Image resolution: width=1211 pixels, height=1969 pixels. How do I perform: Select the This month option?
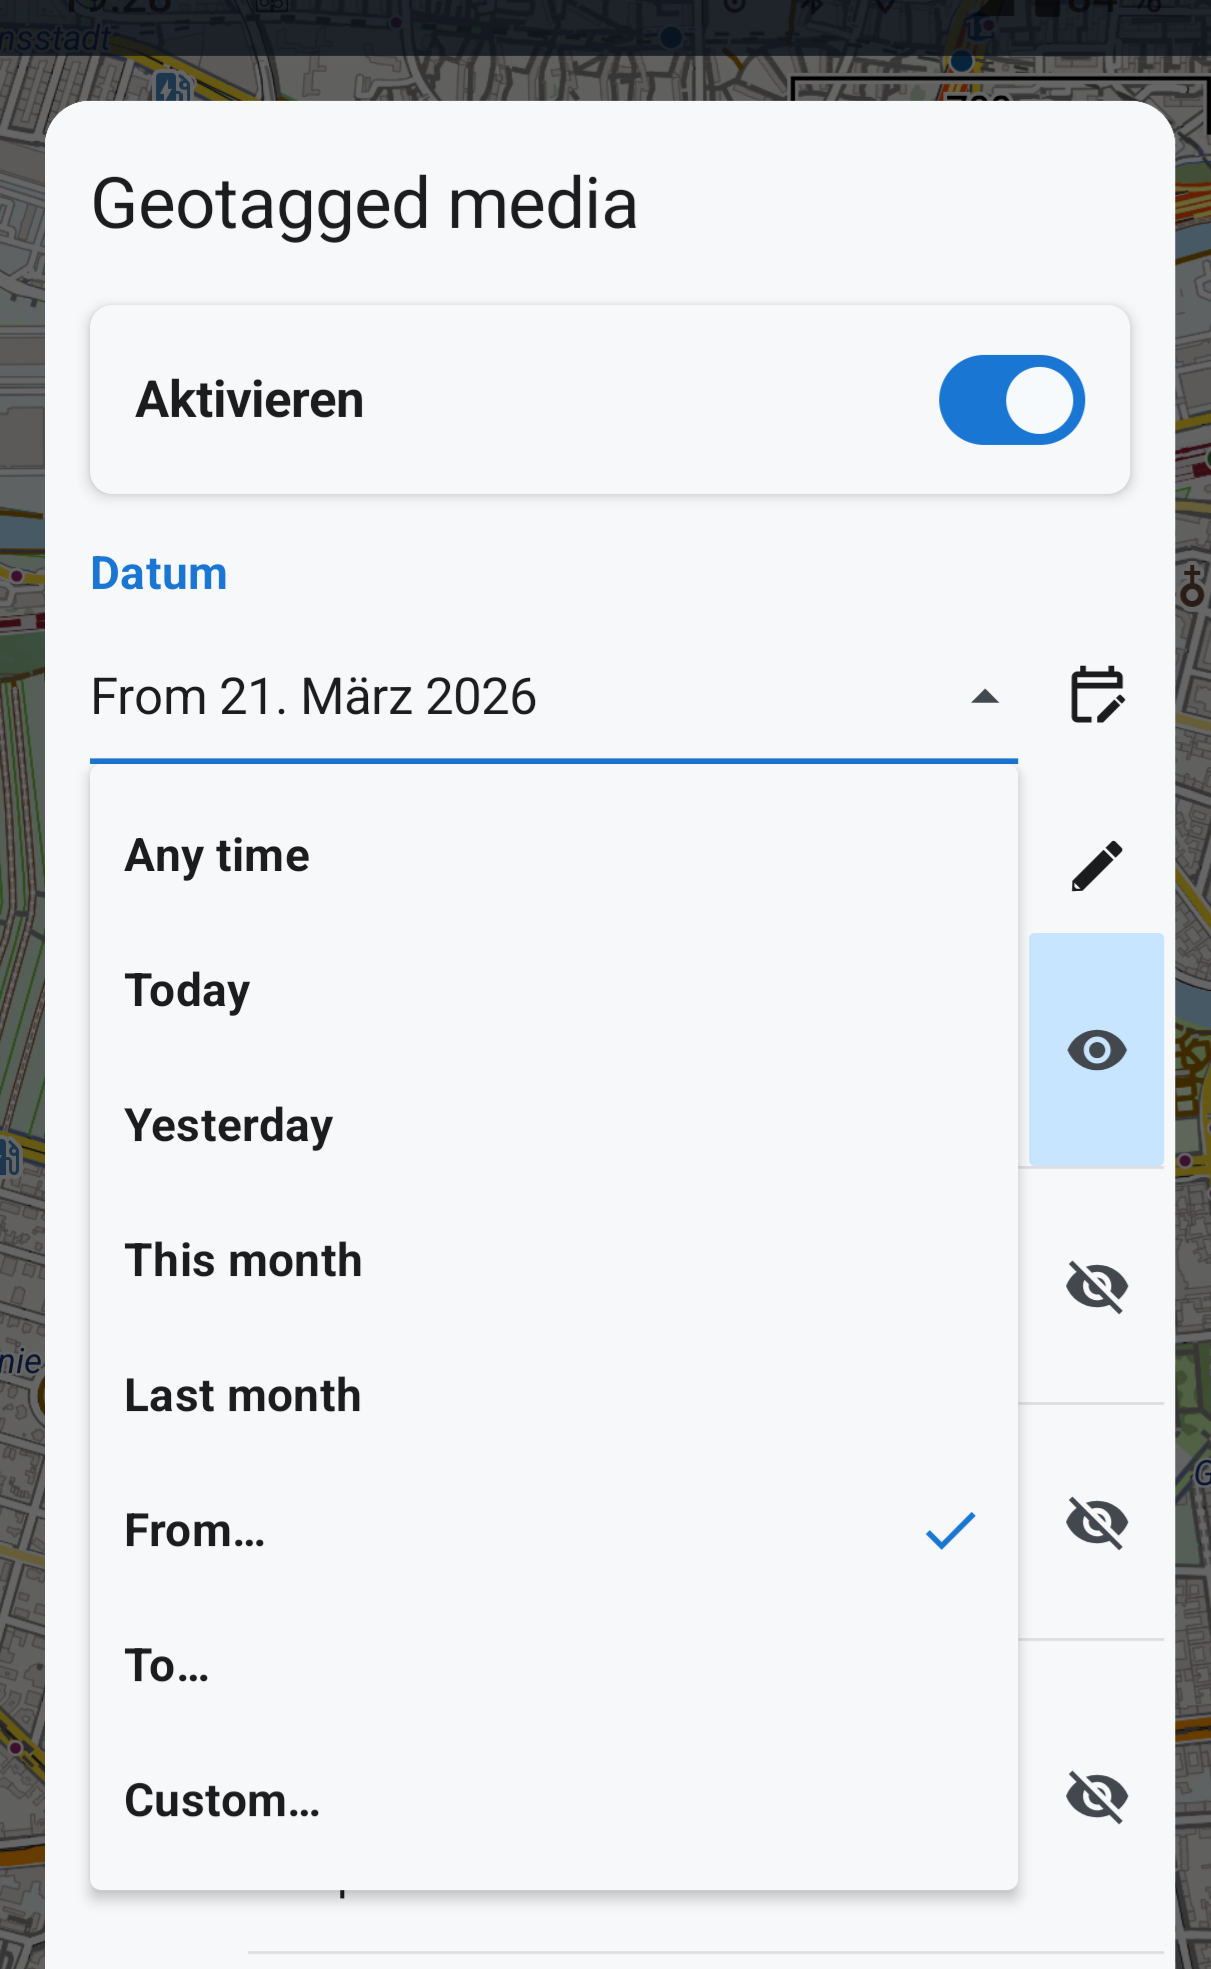243,1261
